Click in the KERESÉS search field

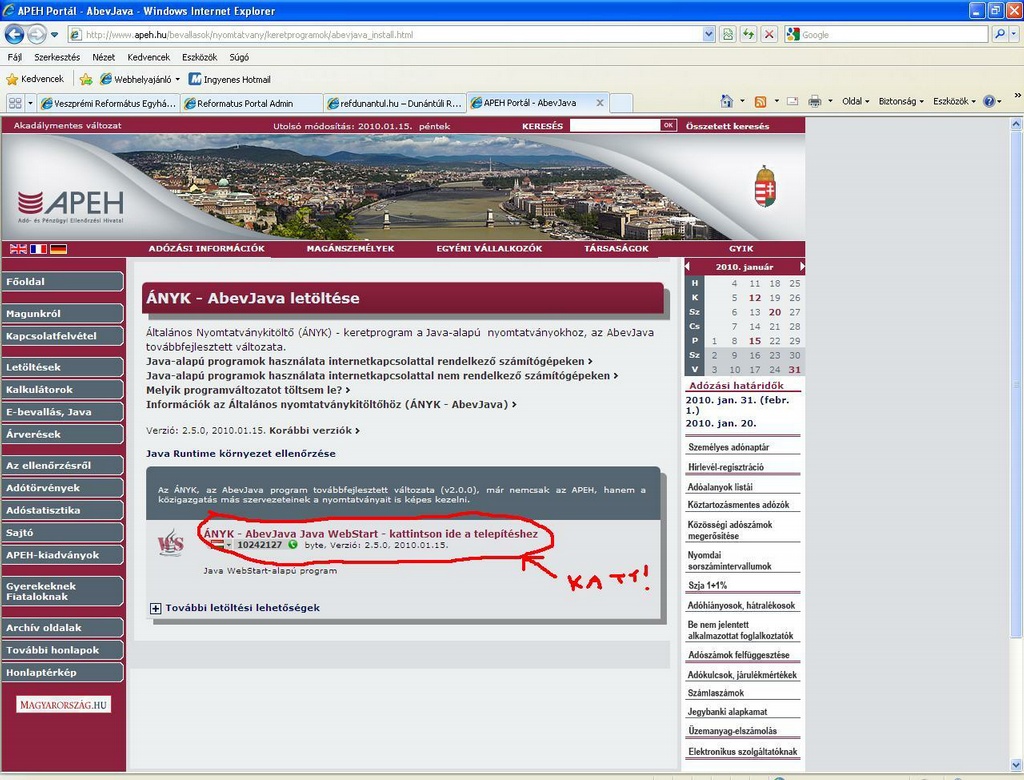pyautogui.click(x=615, y=125)
